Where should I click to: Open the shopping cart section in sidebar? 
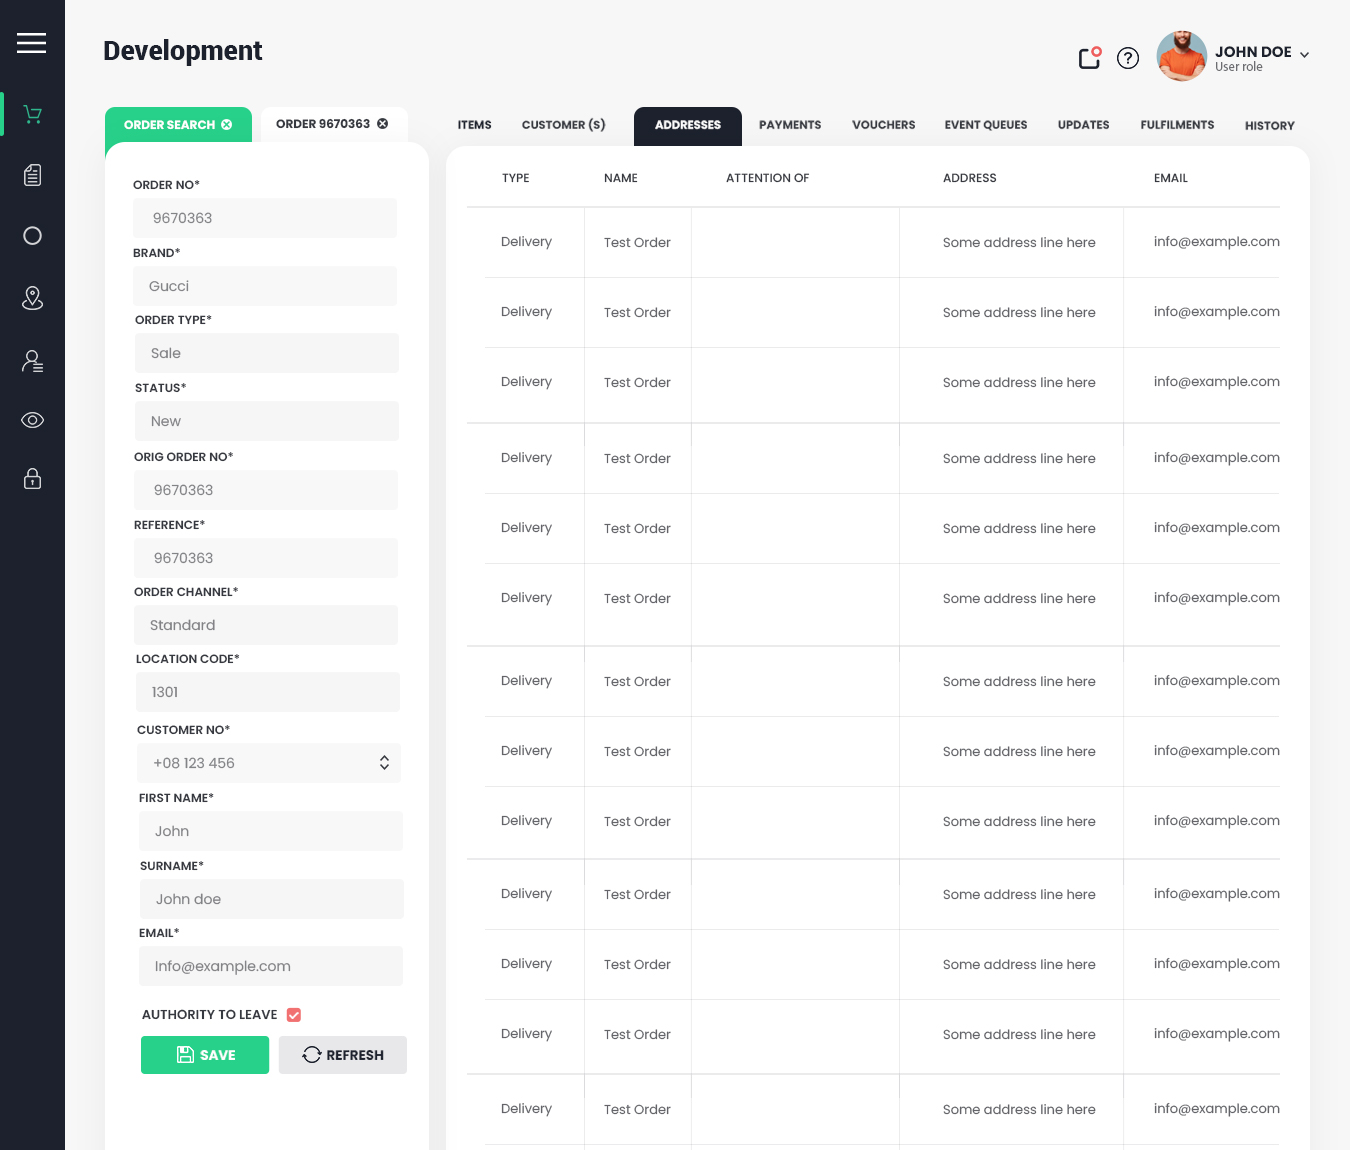(x=33, y=115)
